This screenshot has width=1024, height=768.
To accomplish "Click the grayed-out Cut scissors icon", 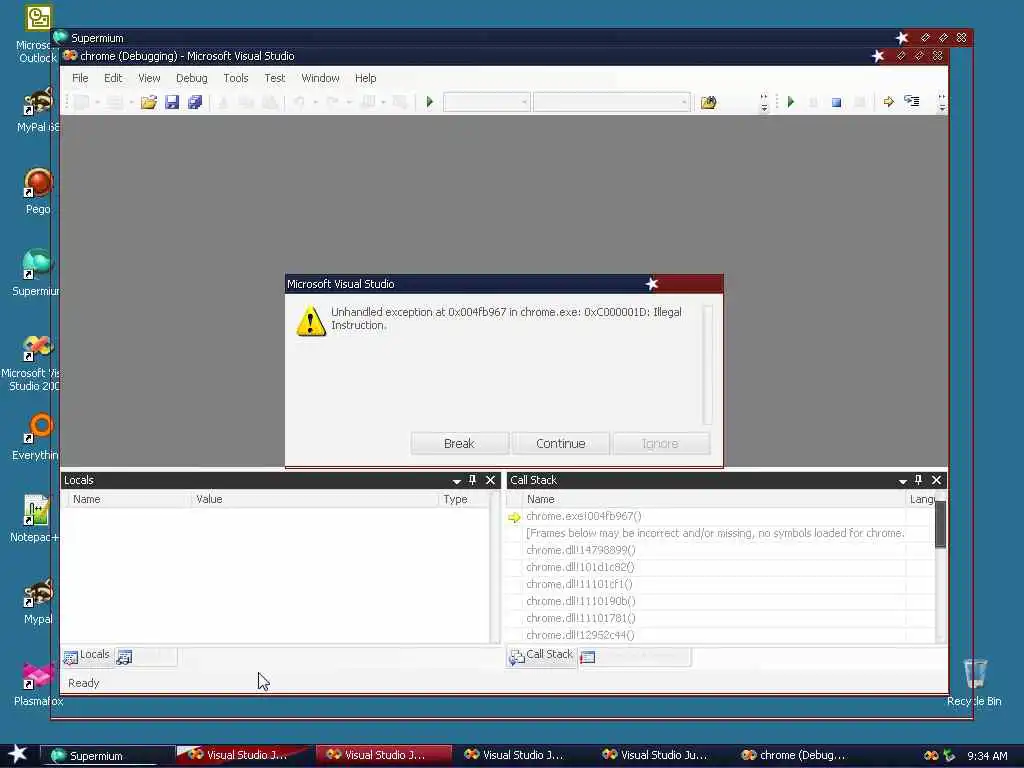I will tap(223, 102).
